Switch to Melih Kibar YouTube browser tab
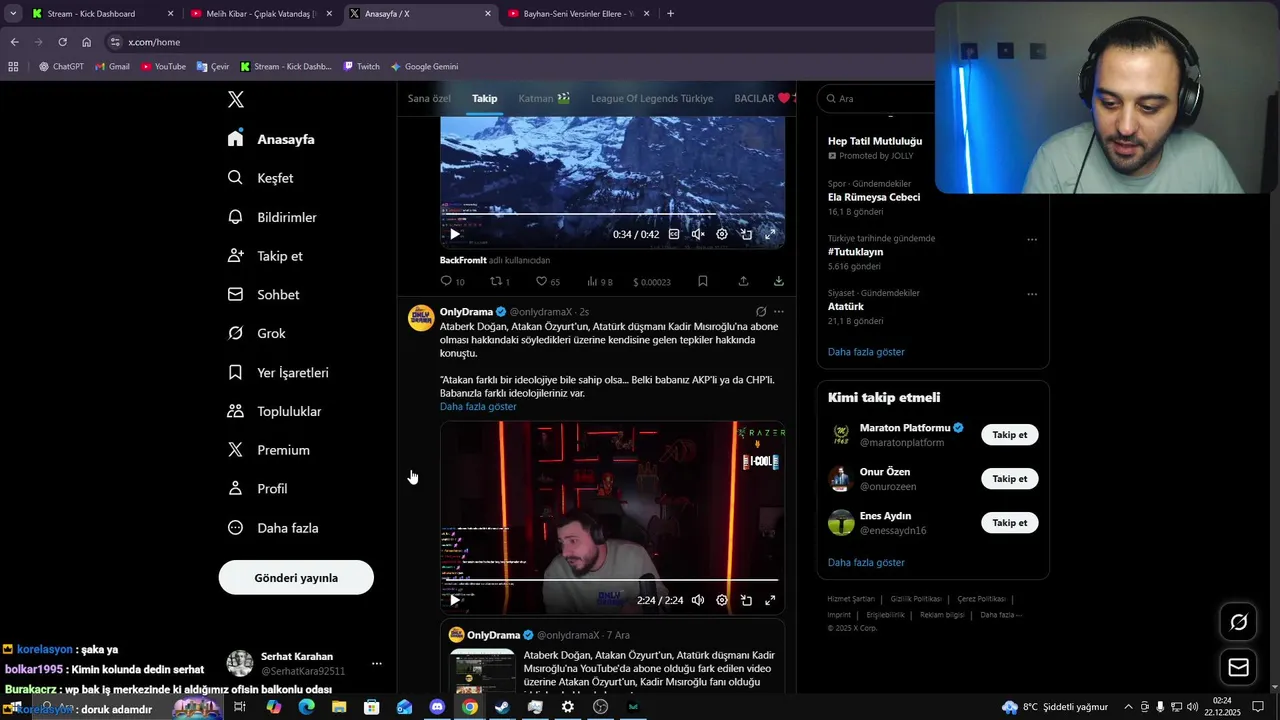The image size is (1280, 720). pyautogui.click(x=262, y=14)
